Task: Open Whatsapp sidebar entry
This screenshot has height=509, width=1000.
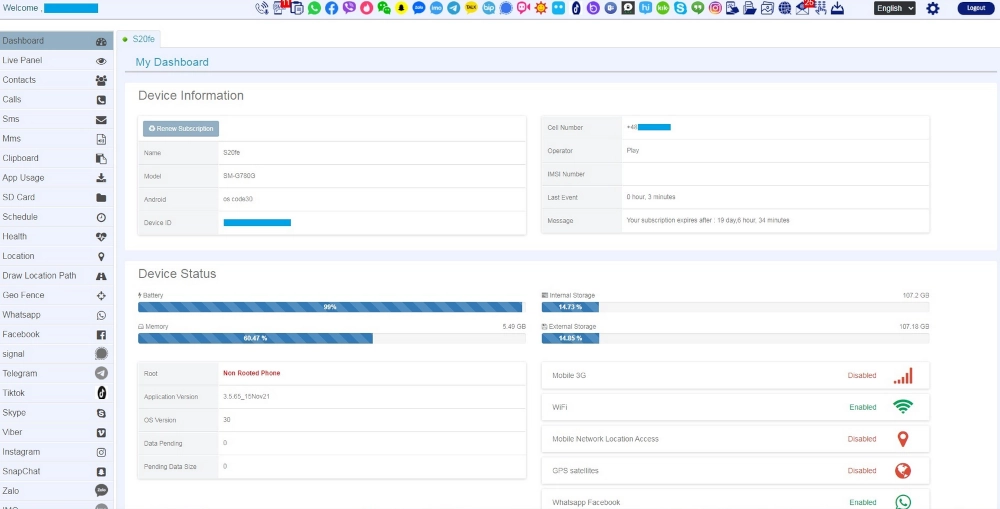Action: [57, 315]
